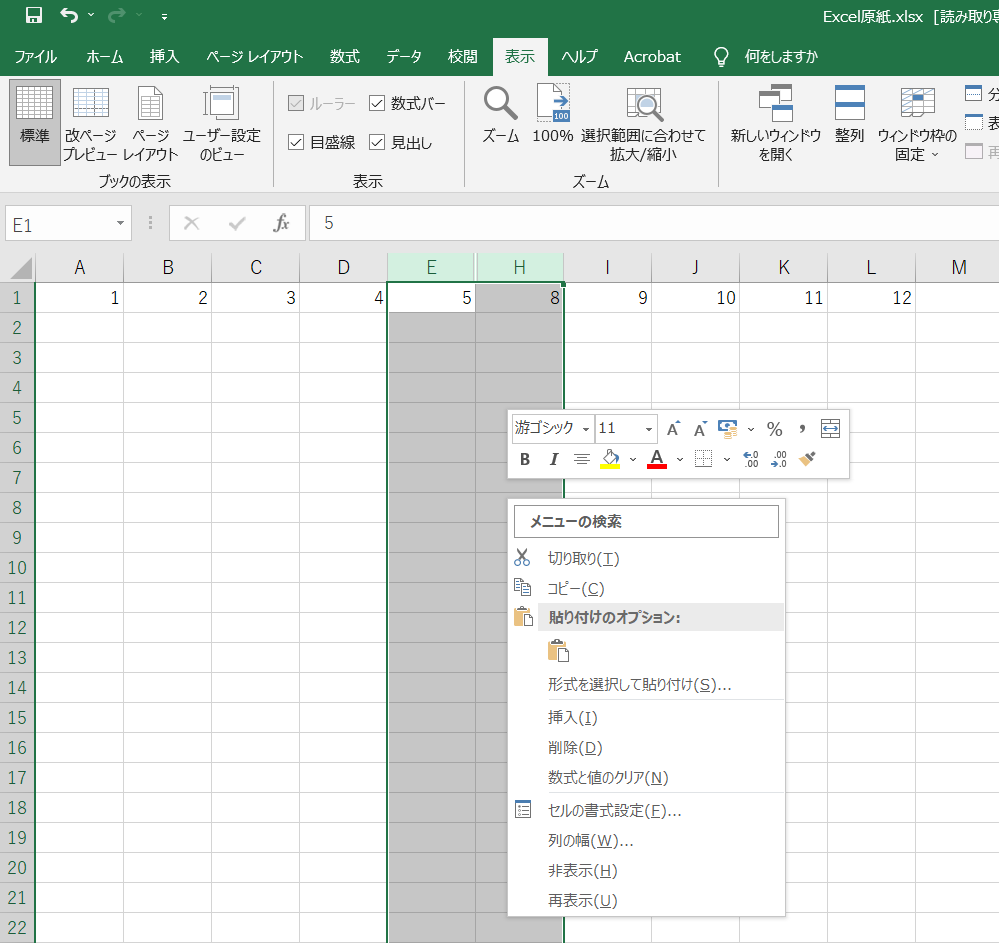Open the font name dropdown 游ゴシック
This screenshot has width=999, height=943.
pyautogui.click(x=586, y=429)
